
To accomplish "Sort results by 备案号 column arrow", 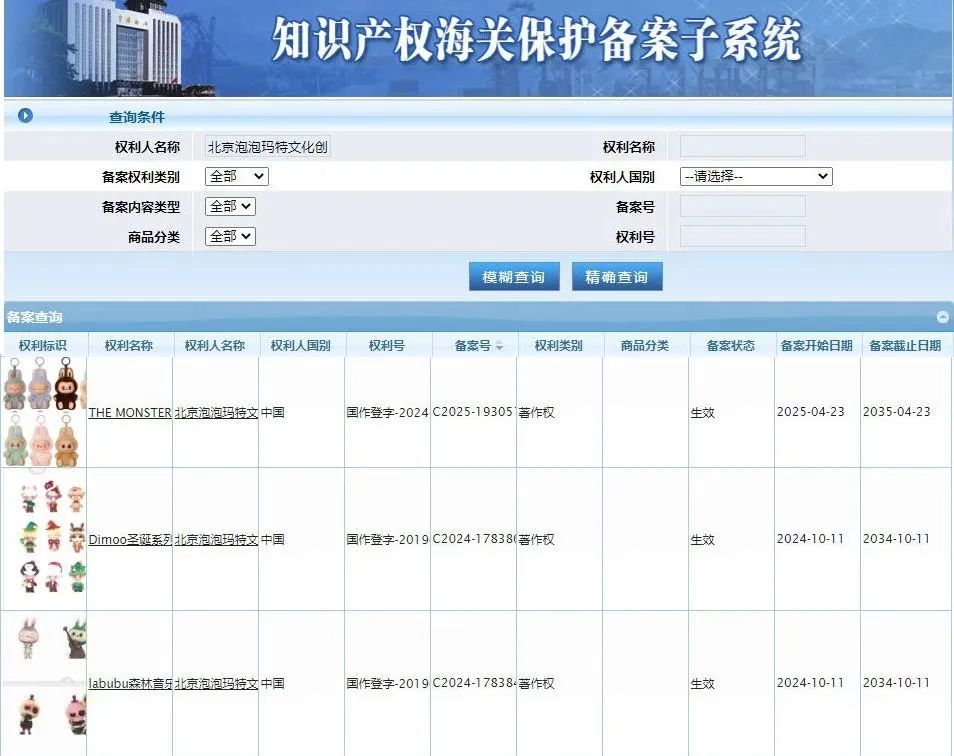I will coord(500,346).
